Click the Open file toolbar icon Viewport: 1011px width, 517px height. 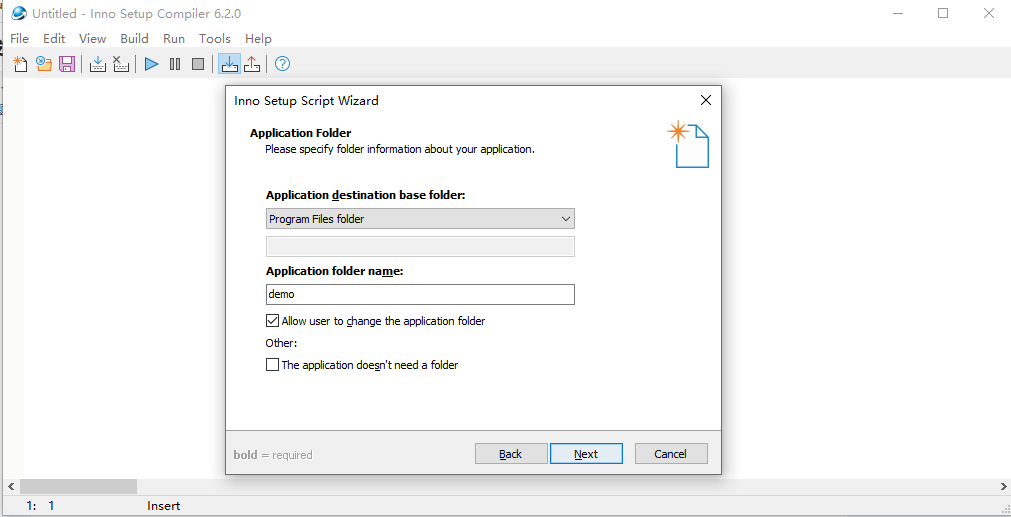(44, 64)
